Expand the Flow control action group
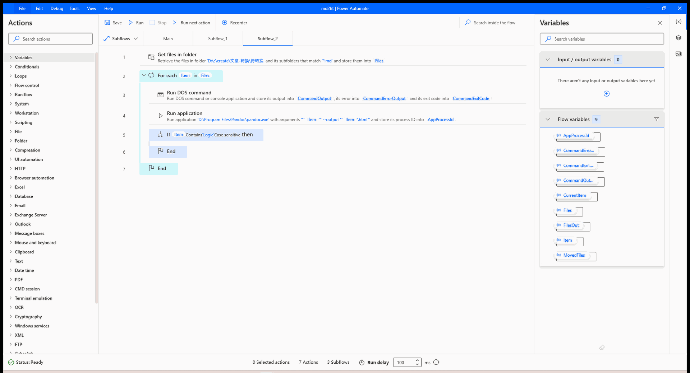 [x=11, y=85]
